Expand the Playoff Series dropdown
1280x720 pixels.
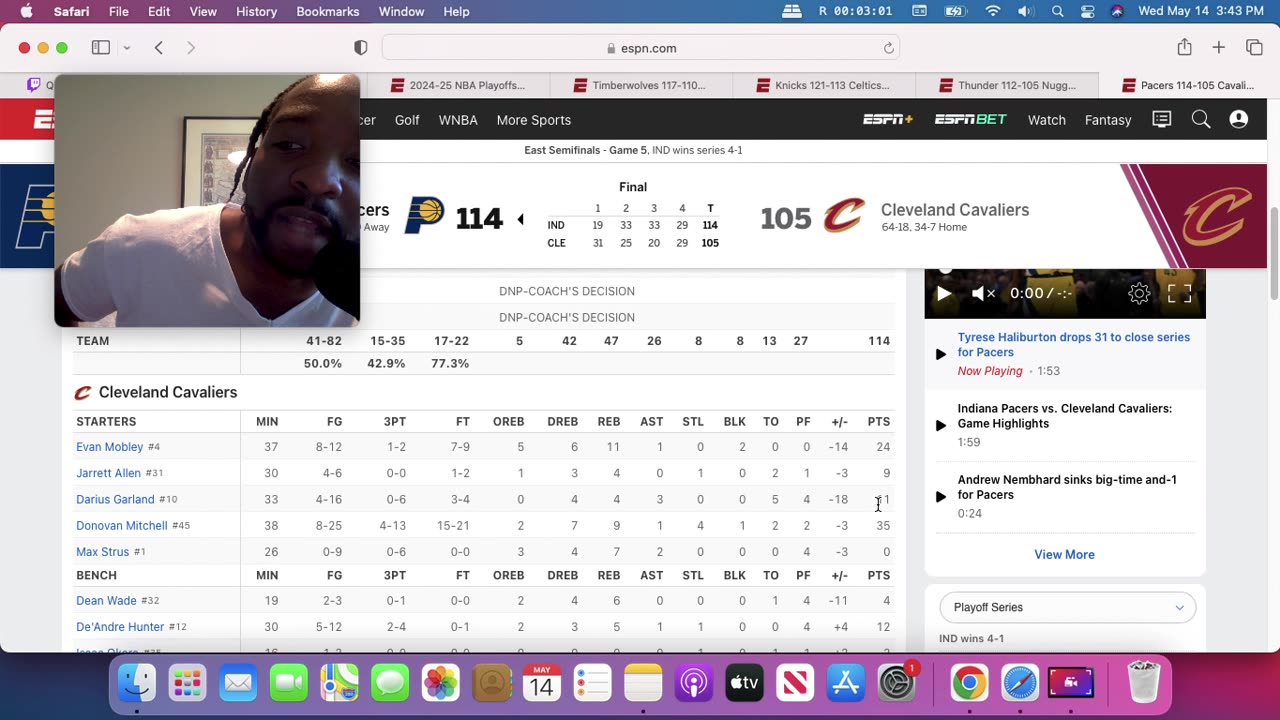[x=1067, y=607]
